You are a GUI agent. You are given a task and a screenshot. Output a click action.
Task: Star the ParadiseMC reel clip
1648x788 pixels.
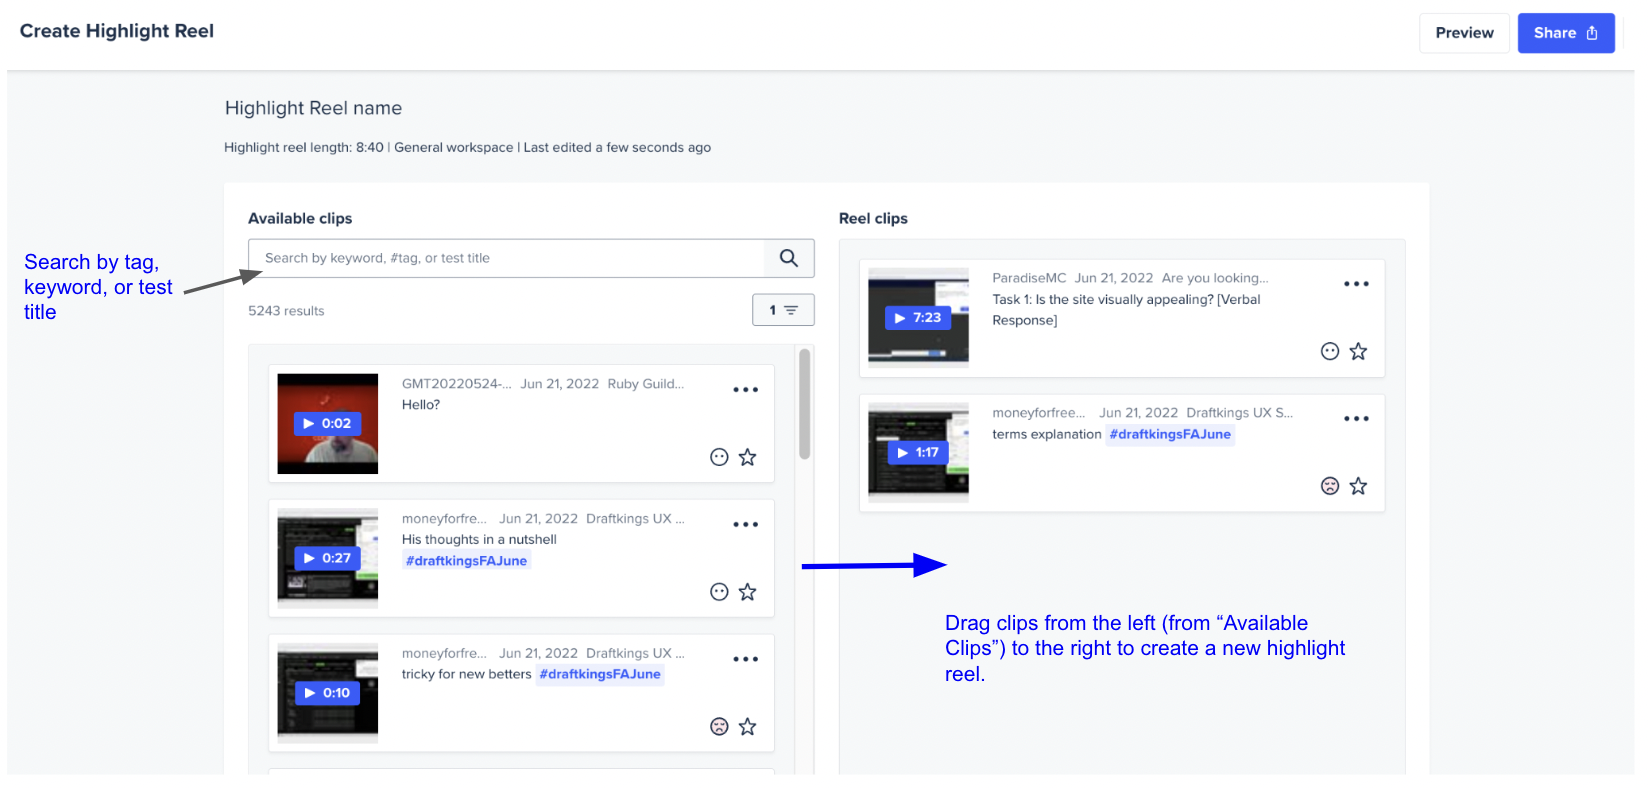point(1358,351)
